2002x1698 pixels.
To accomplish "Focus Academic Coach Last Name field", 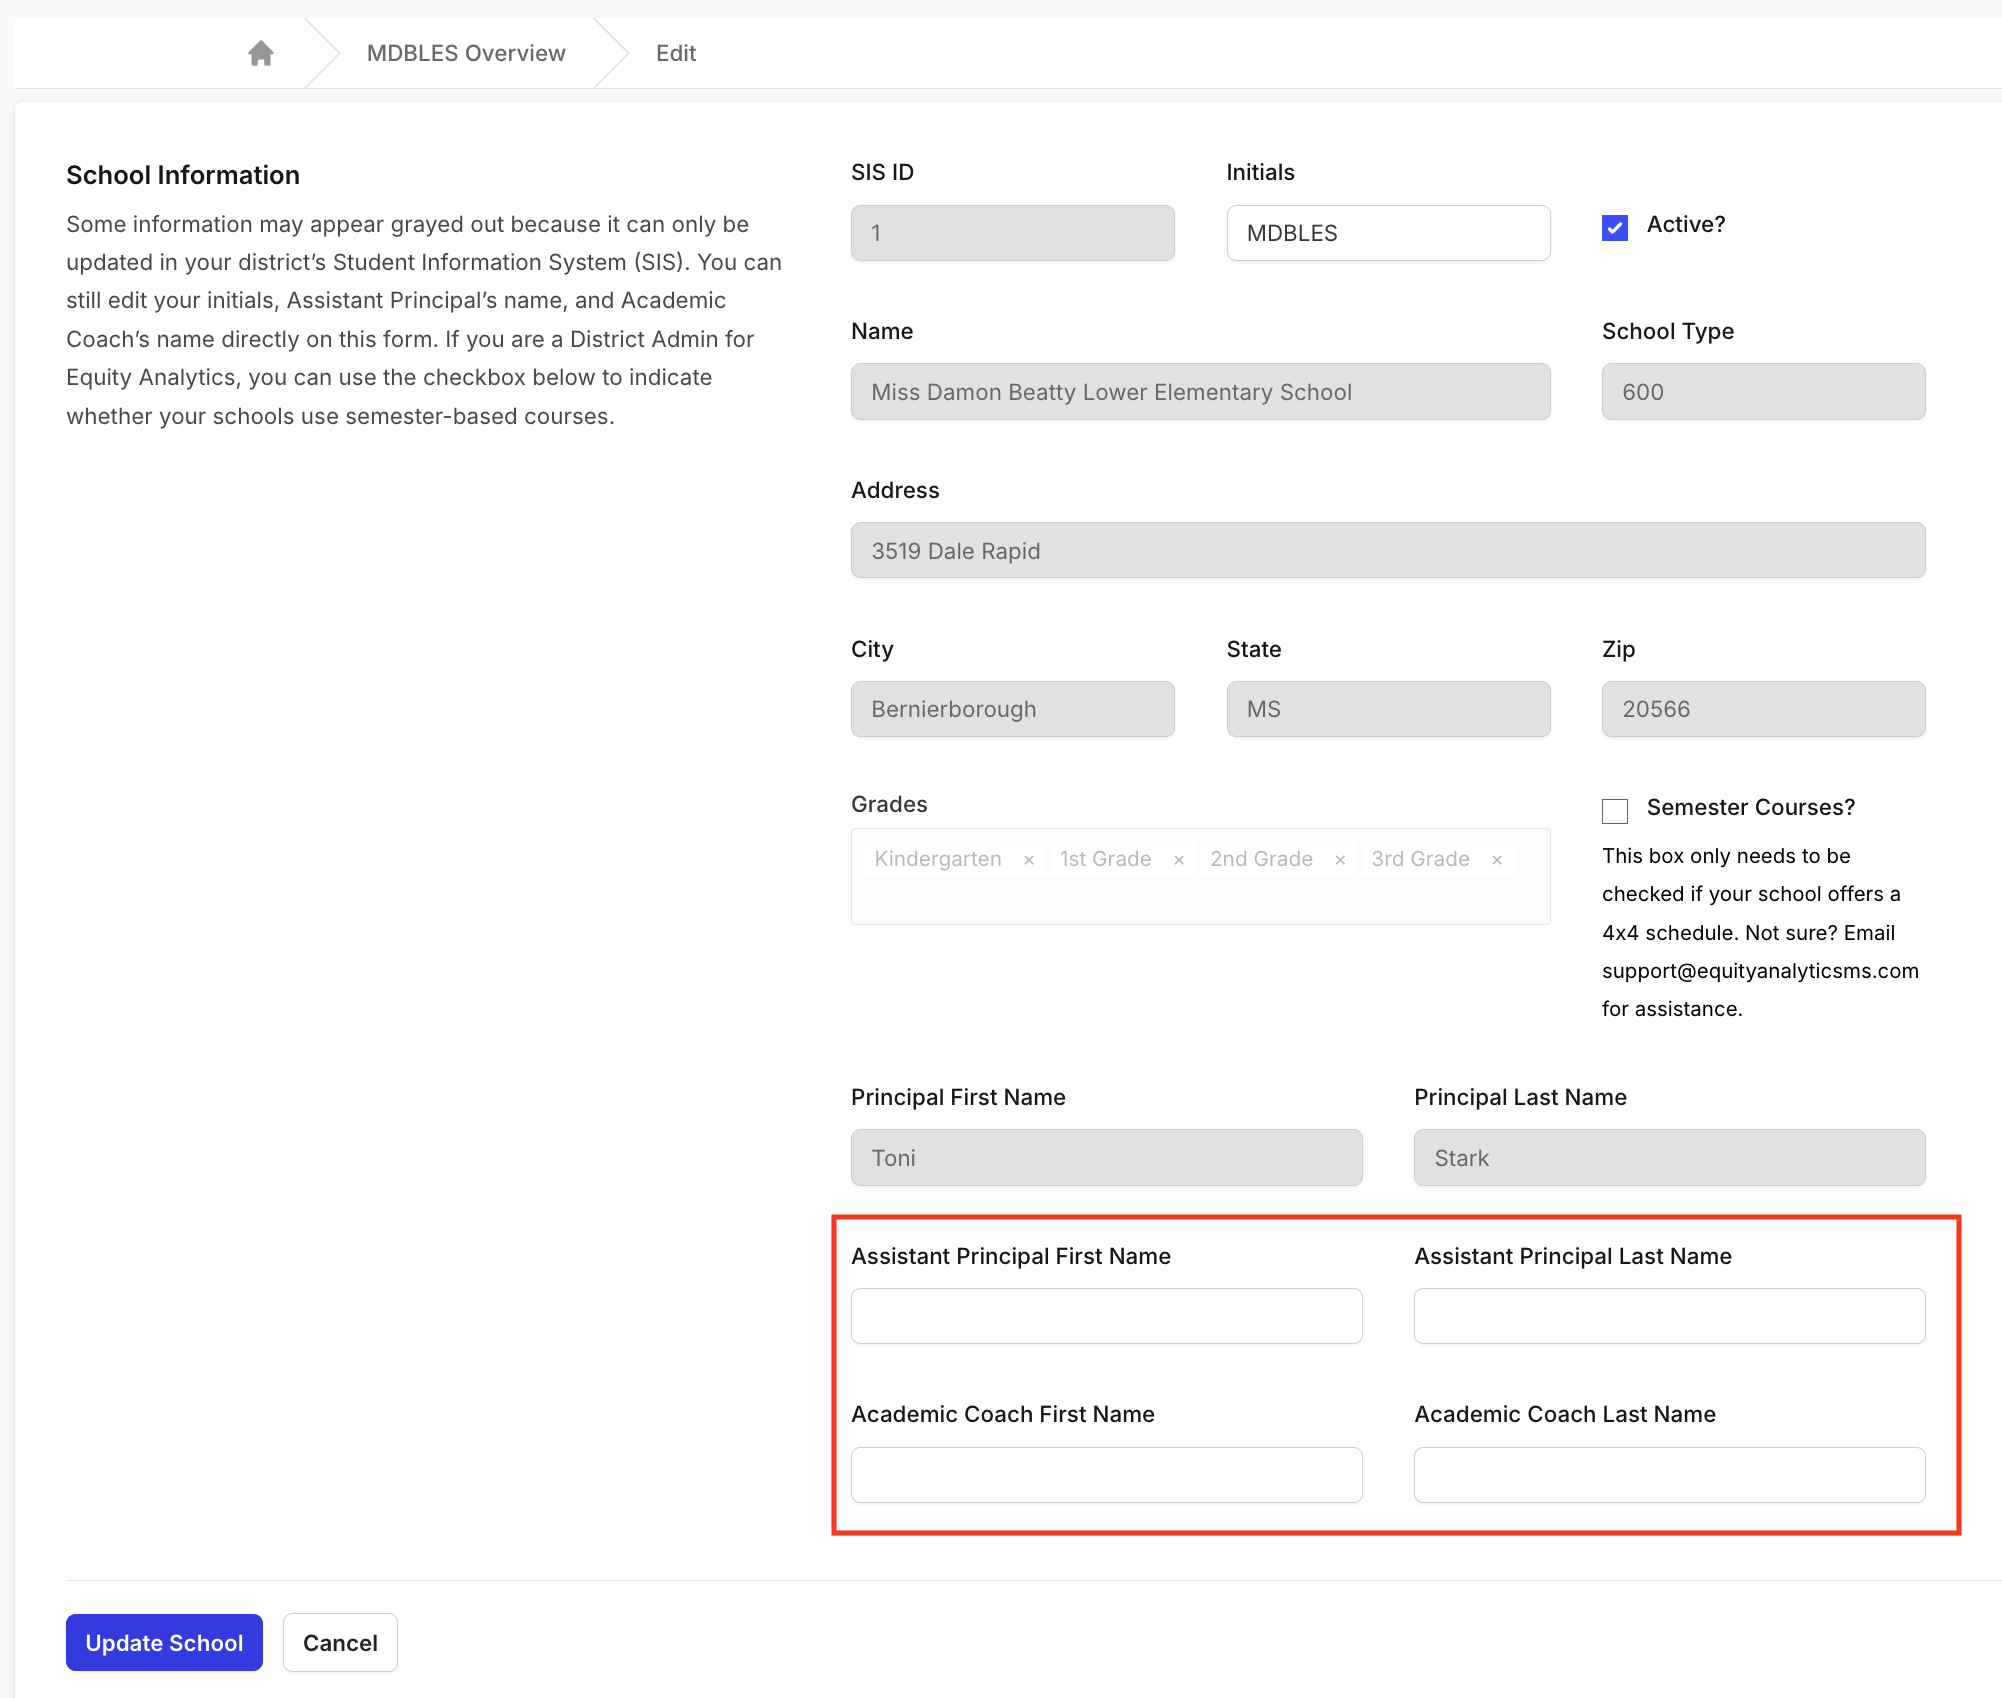I will pyautogui.click(x=1669, y=1475).
